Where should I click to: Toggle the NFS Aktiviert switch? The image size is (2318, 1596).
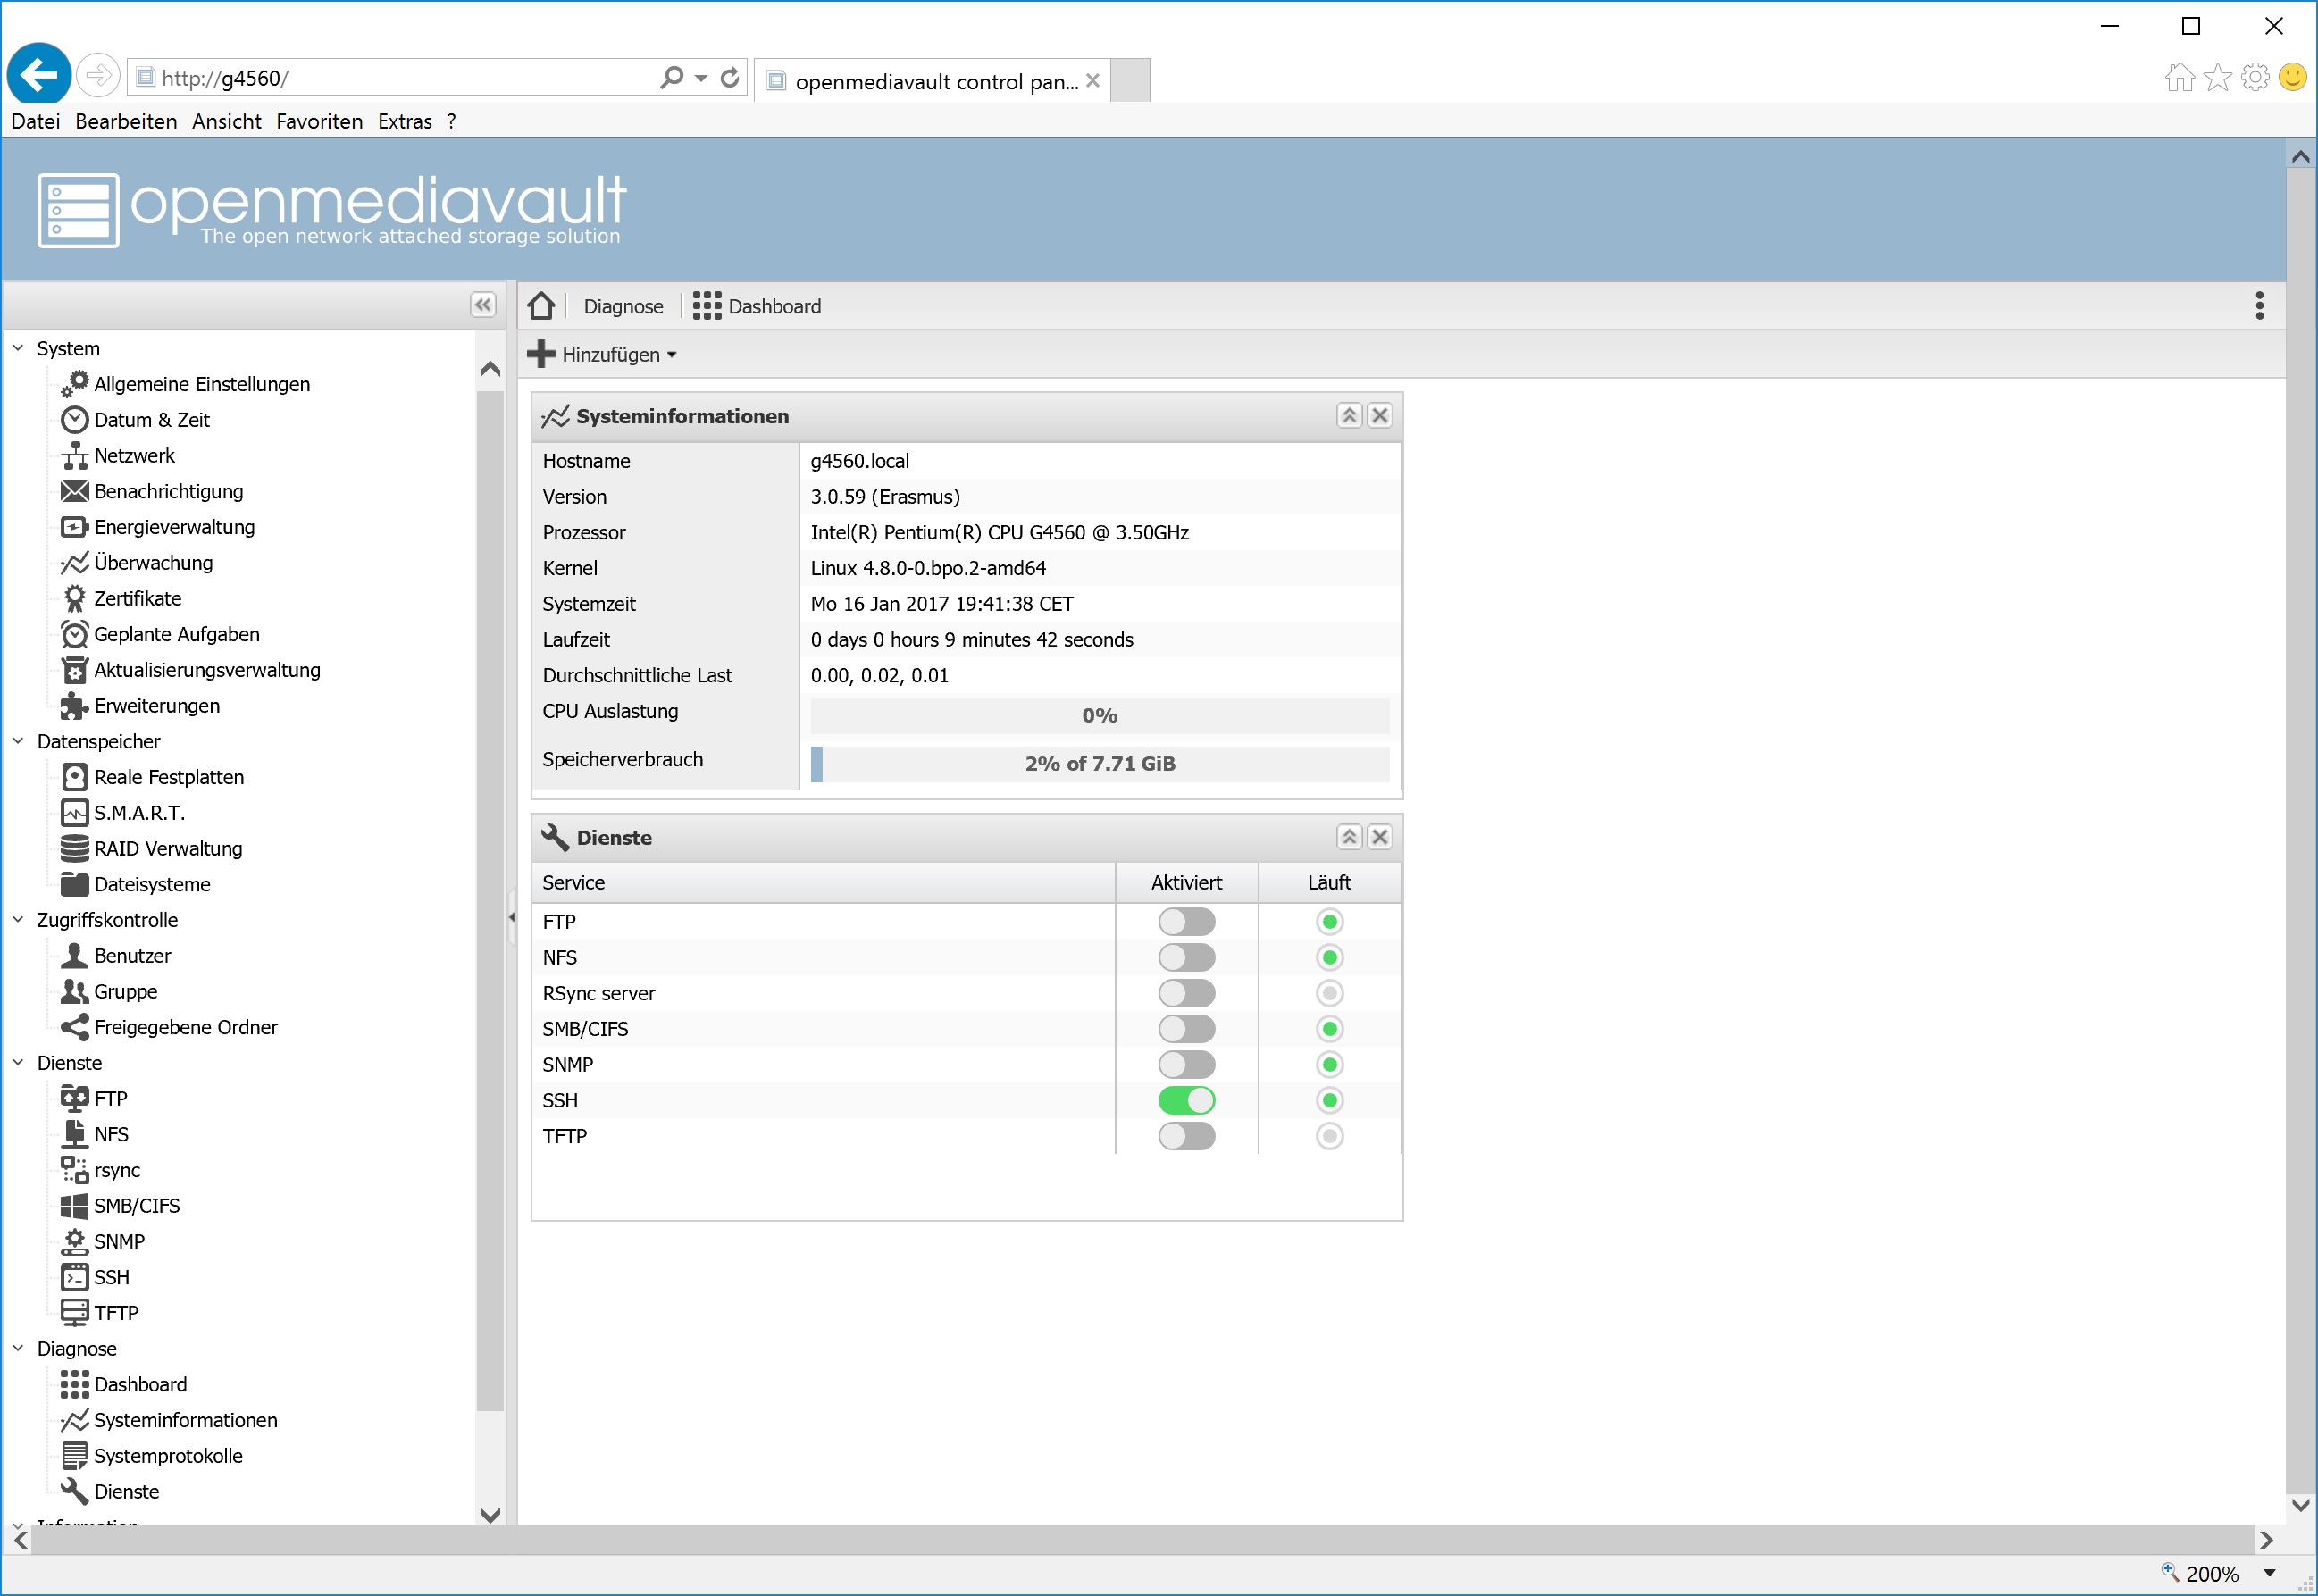[x=1186, y=958]
